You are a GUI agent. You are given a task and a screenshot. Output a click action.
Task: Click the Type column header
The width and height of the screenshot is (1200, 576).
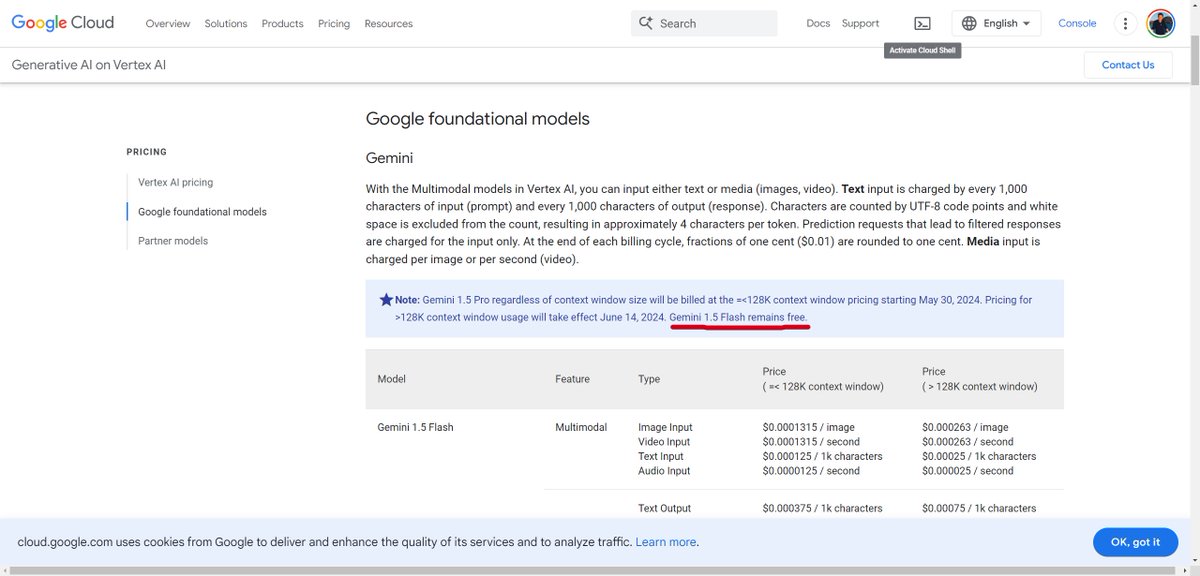[x=649, y=379]
